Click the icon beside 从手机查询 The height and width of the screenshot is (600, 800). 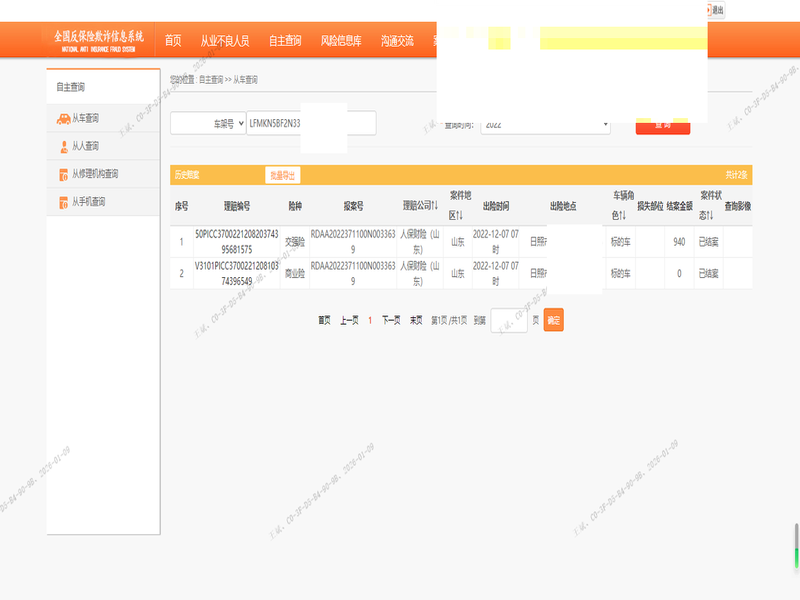[x=63, y=202]
